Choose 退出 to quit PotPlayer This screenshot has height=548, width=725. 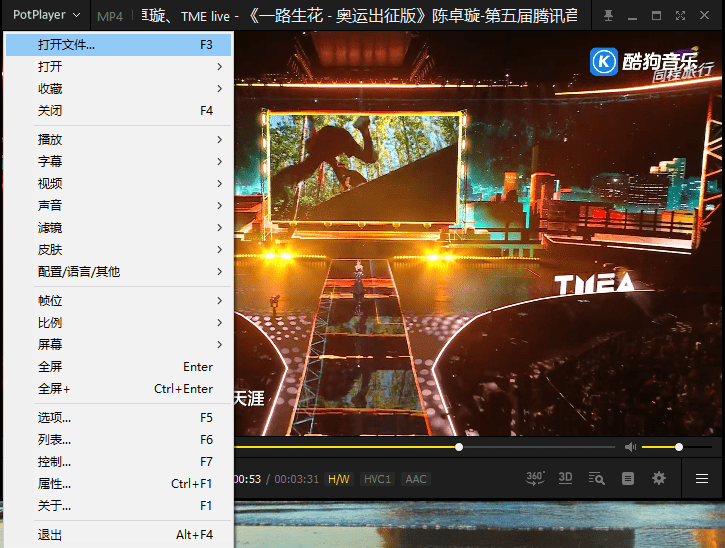[x=118, y=535]
